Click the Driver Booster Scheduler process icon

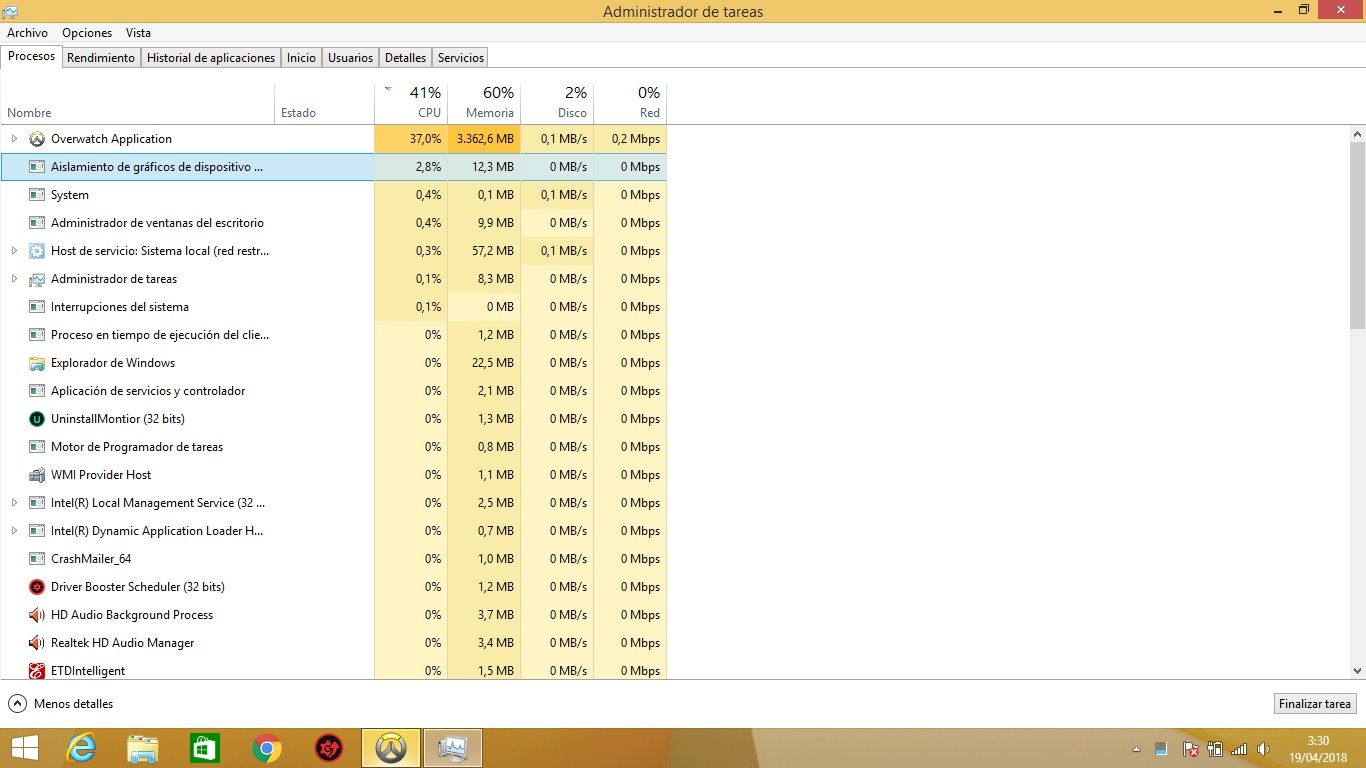(37, 587)
